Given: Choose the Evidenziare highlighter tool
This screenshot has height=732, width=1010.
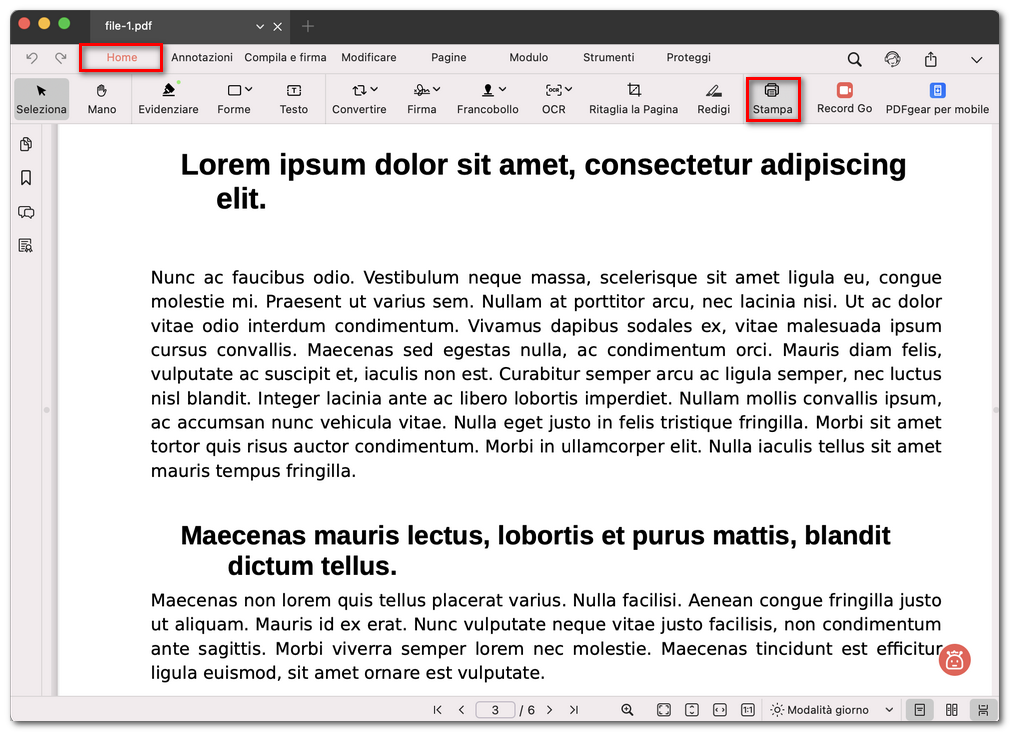Looking at the screenshot, I should pos(168,98).
